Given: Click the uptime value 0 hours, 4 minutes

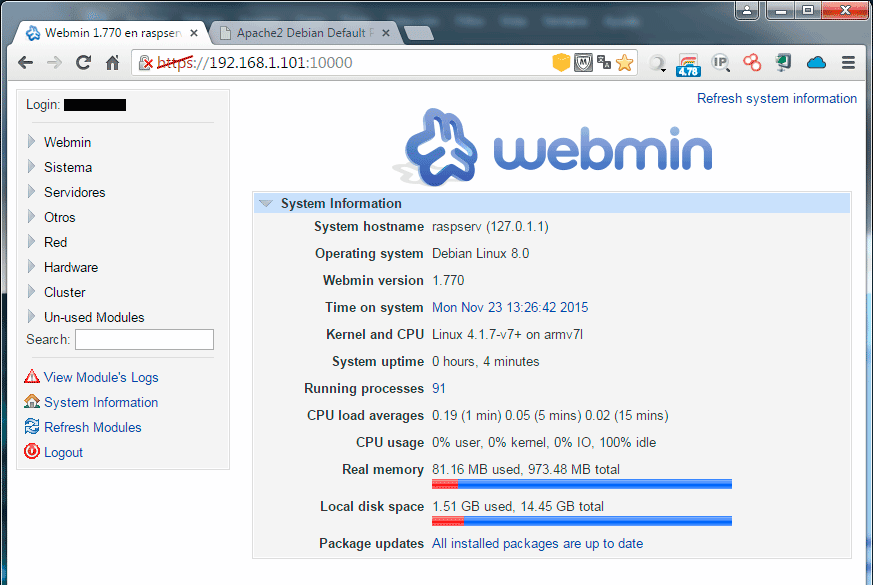Looking at the screenshot, I should tap(485, 361).
